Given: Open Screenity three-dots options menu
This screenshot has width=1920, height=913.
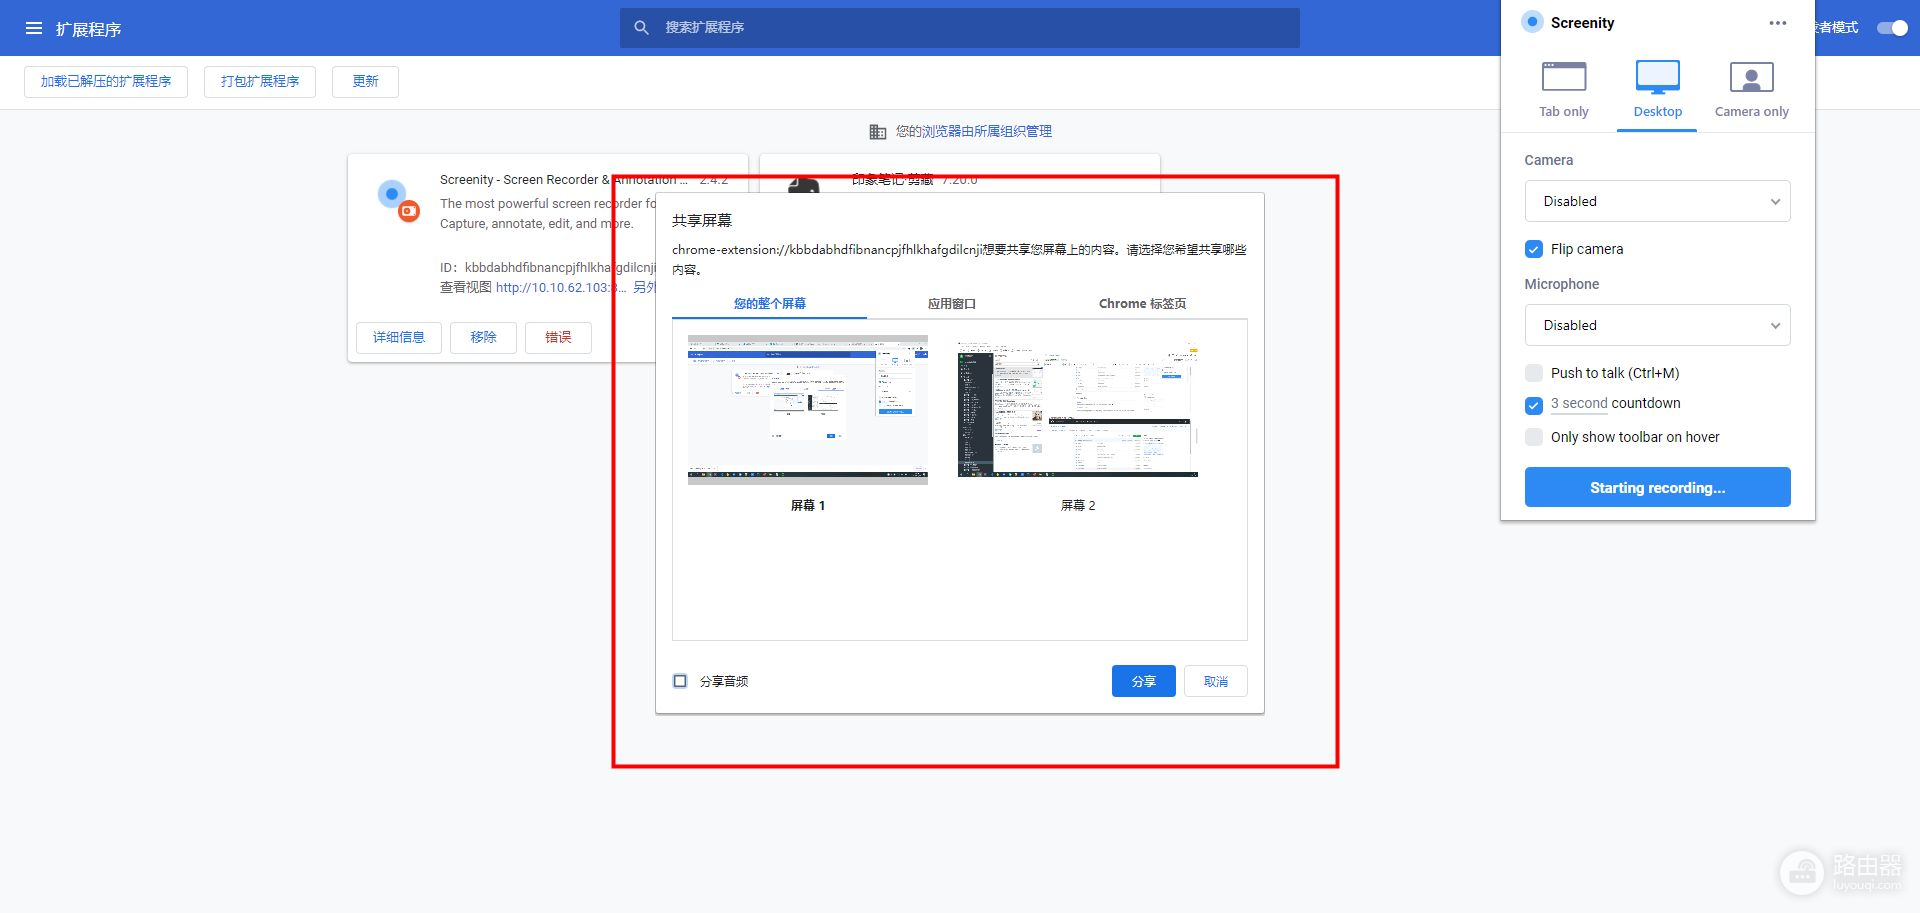Looking at the screenshot, I should tap(1777, 23).
